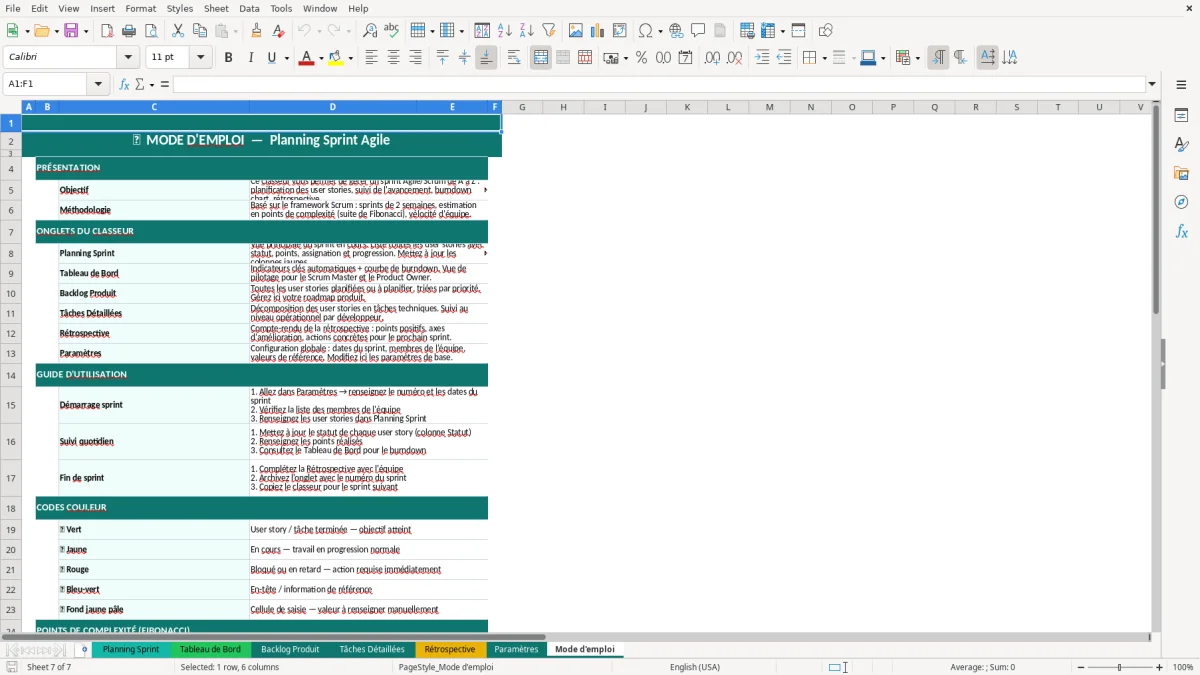The height and width of the screenshot is (675, 1200).
Task: Switch to the Planning Sprint tab
Action: pos(131,649)
